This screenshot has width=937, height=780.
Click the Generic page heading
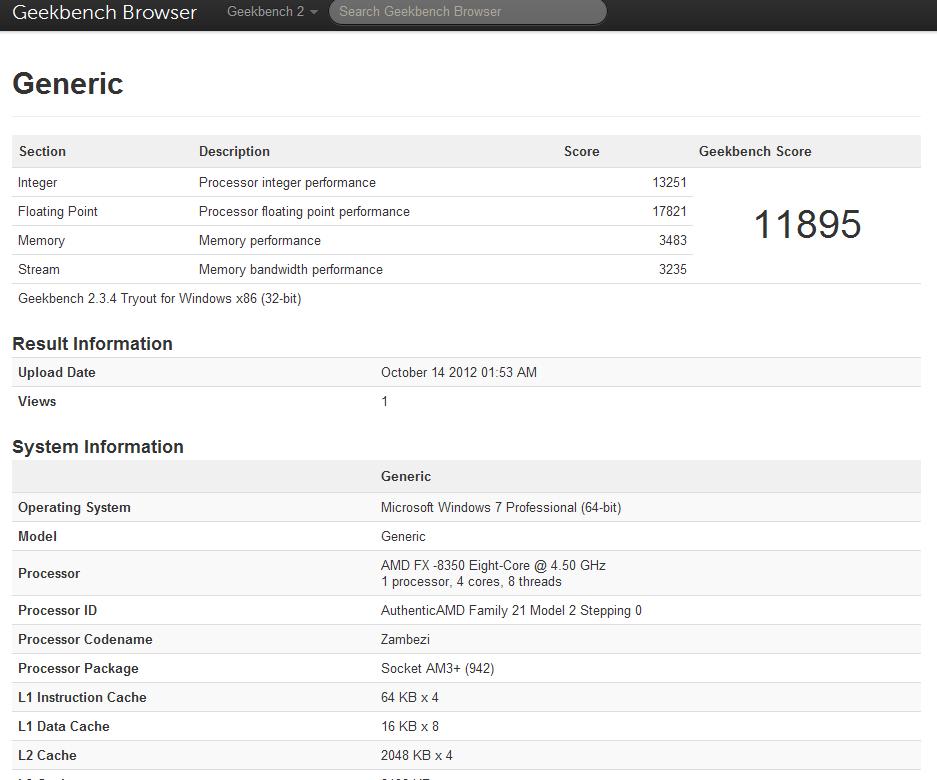pos(68,84)
